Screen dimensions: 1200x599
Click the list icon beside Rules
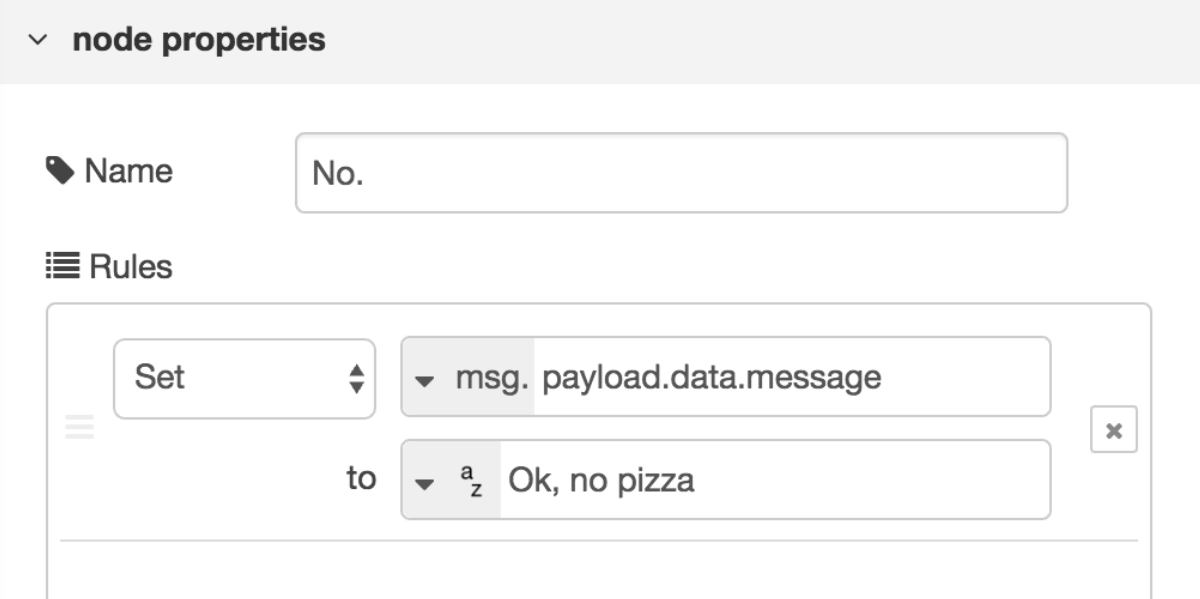[63, 267]
